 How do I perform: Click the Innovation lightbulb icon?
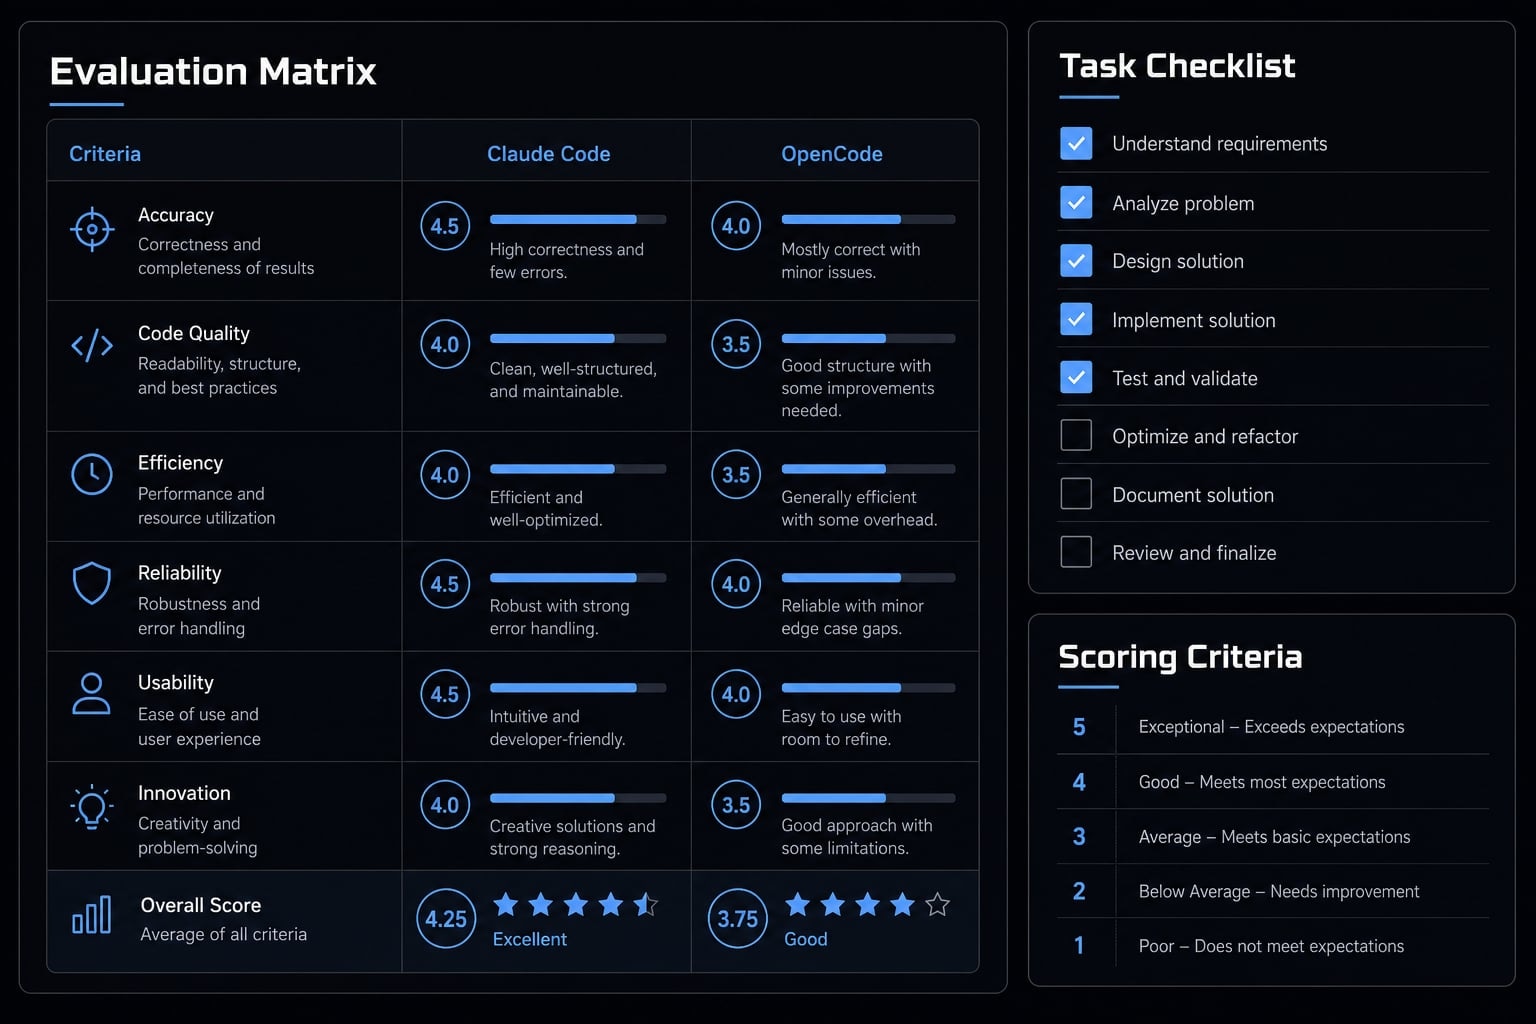[x=92, y=806]
